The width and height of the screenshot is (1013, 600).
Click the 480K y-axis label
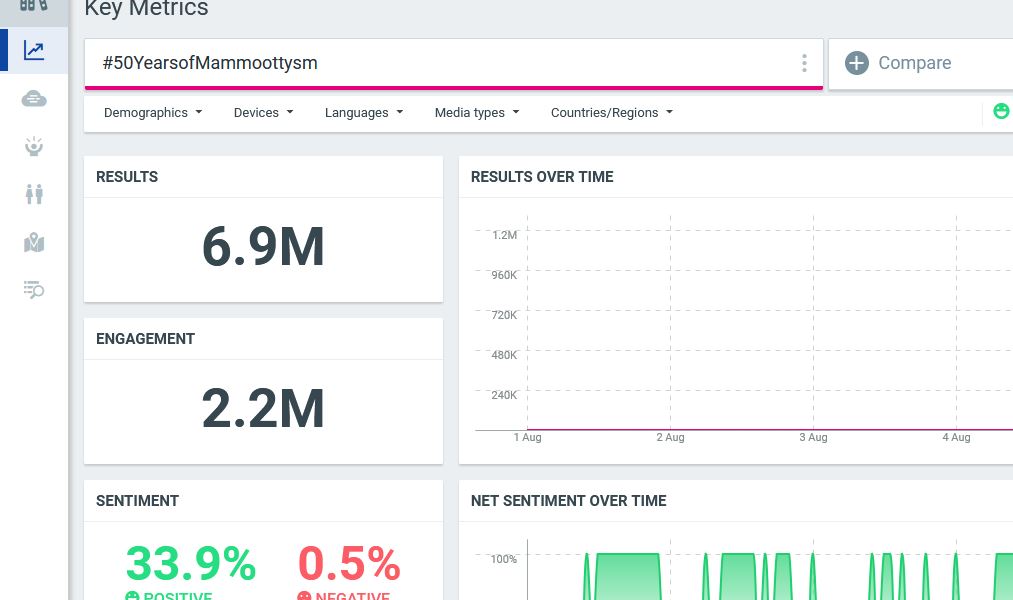pos(504,355)
